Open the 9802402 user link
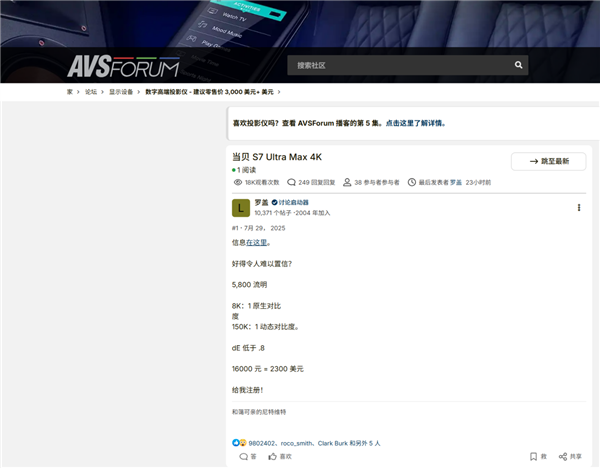Screen dimensions: 600x468 point(262,443)
